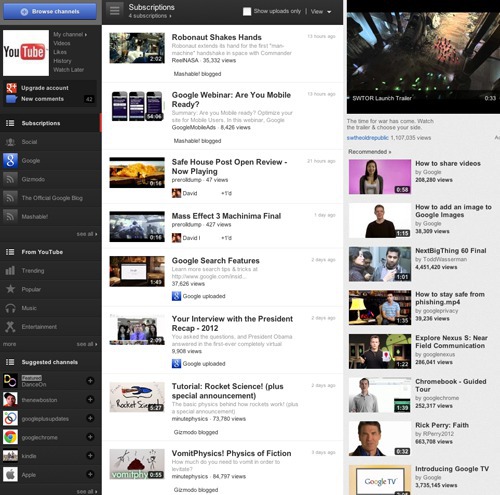The width and height of the screenshot is (500, 495).
Task: Open How to add an image thumbnail
Action: (x=380, y=220)
